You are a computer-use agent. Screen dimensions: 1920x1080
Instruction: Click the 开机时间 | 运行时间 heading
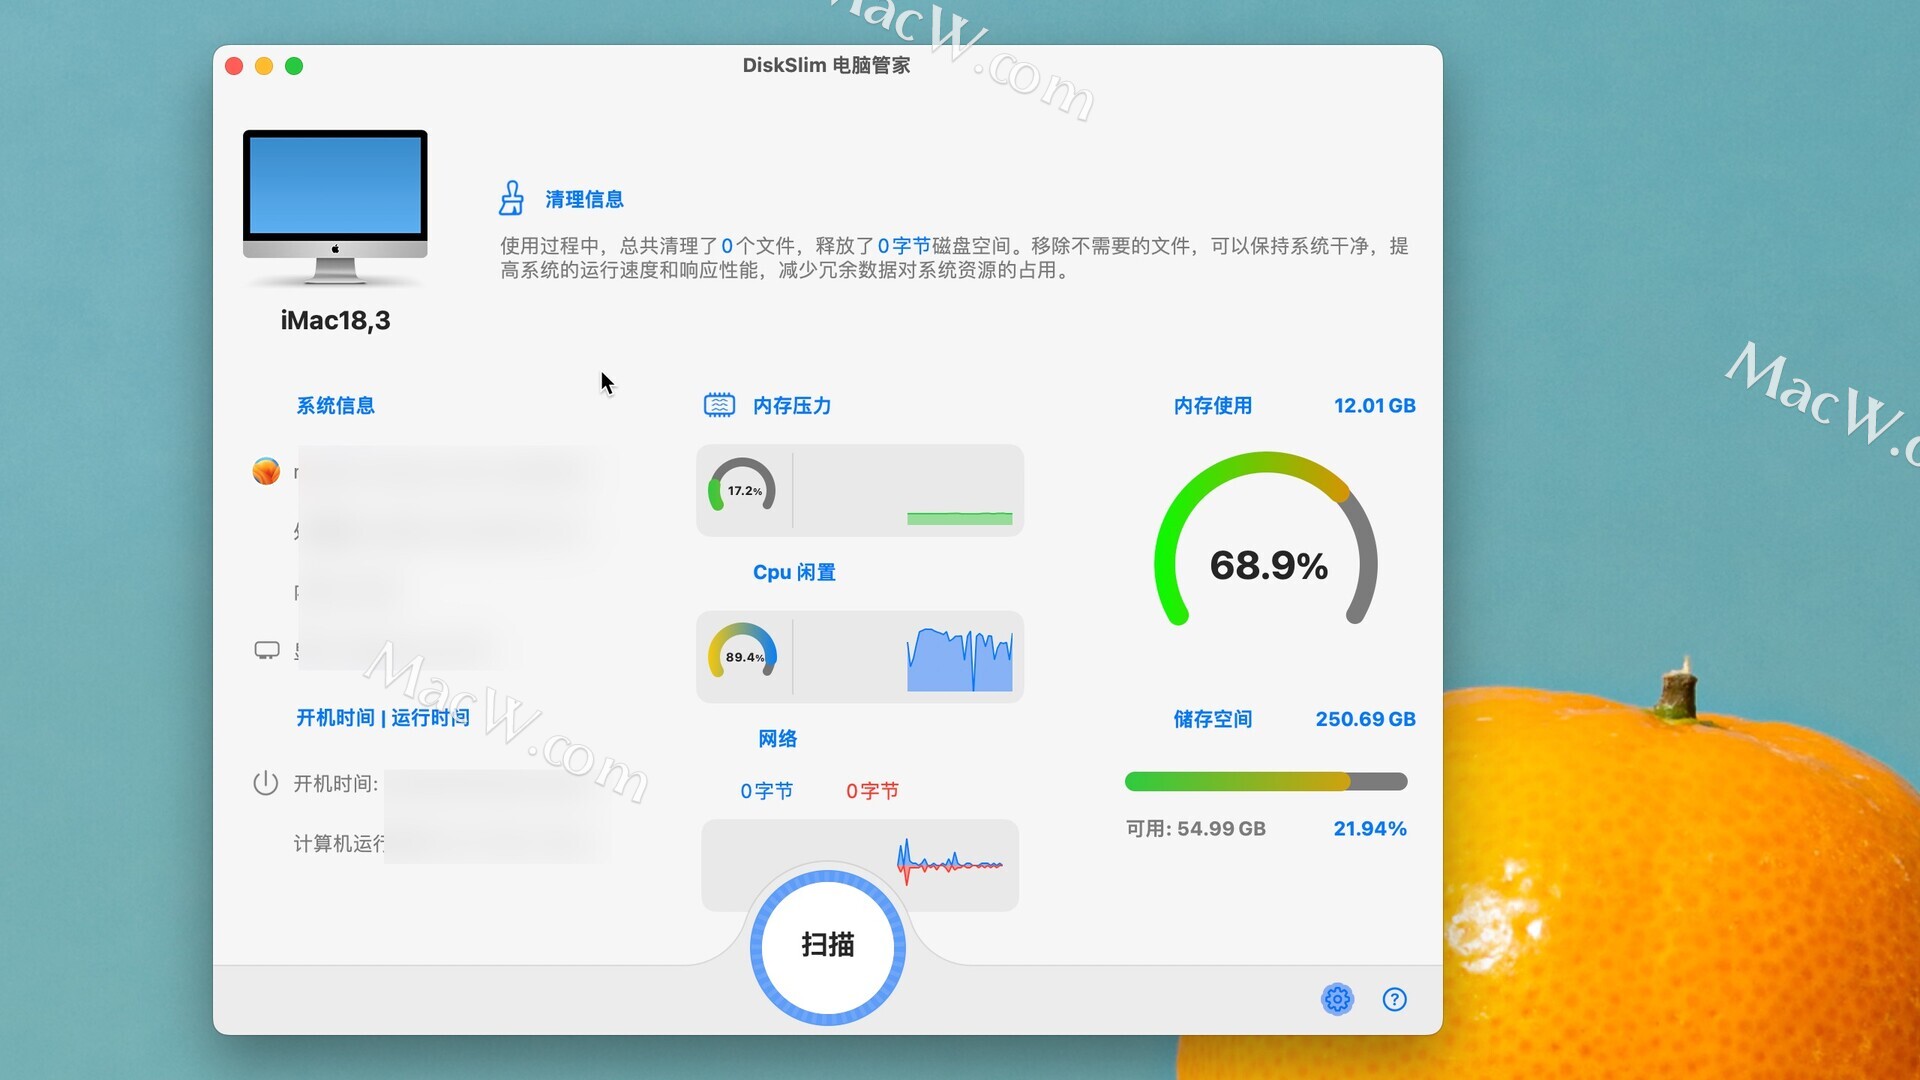point(383,718)
